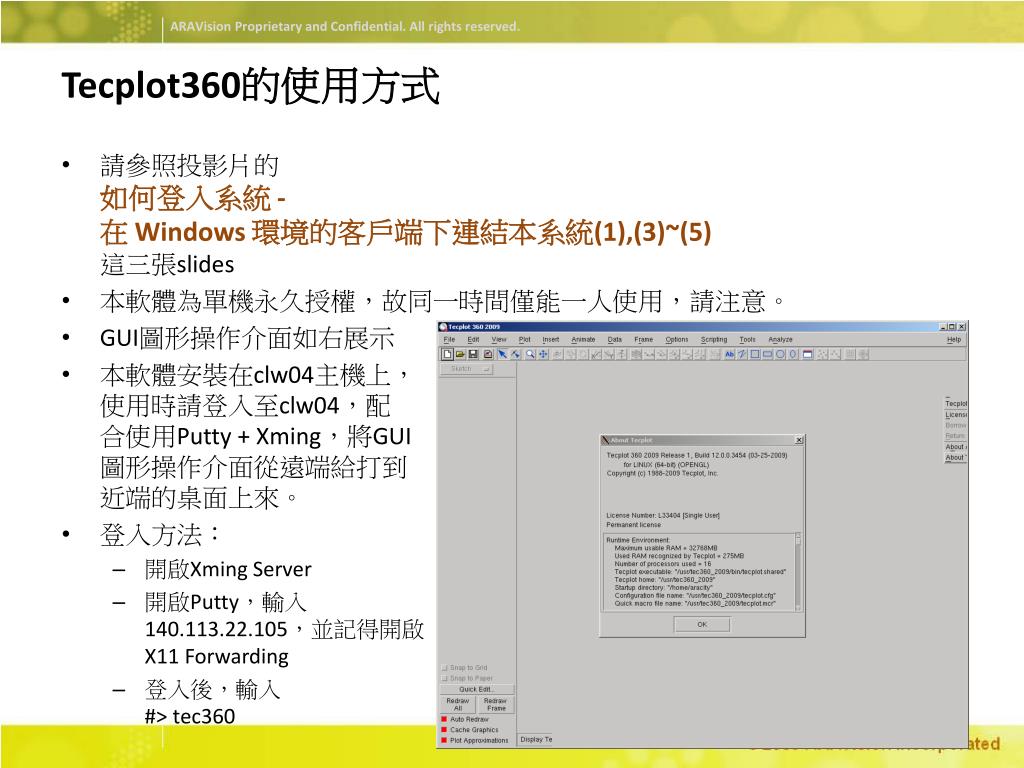Open the View menu
The width and height of the screenshot is (1024, 768).
coord(499,340)
